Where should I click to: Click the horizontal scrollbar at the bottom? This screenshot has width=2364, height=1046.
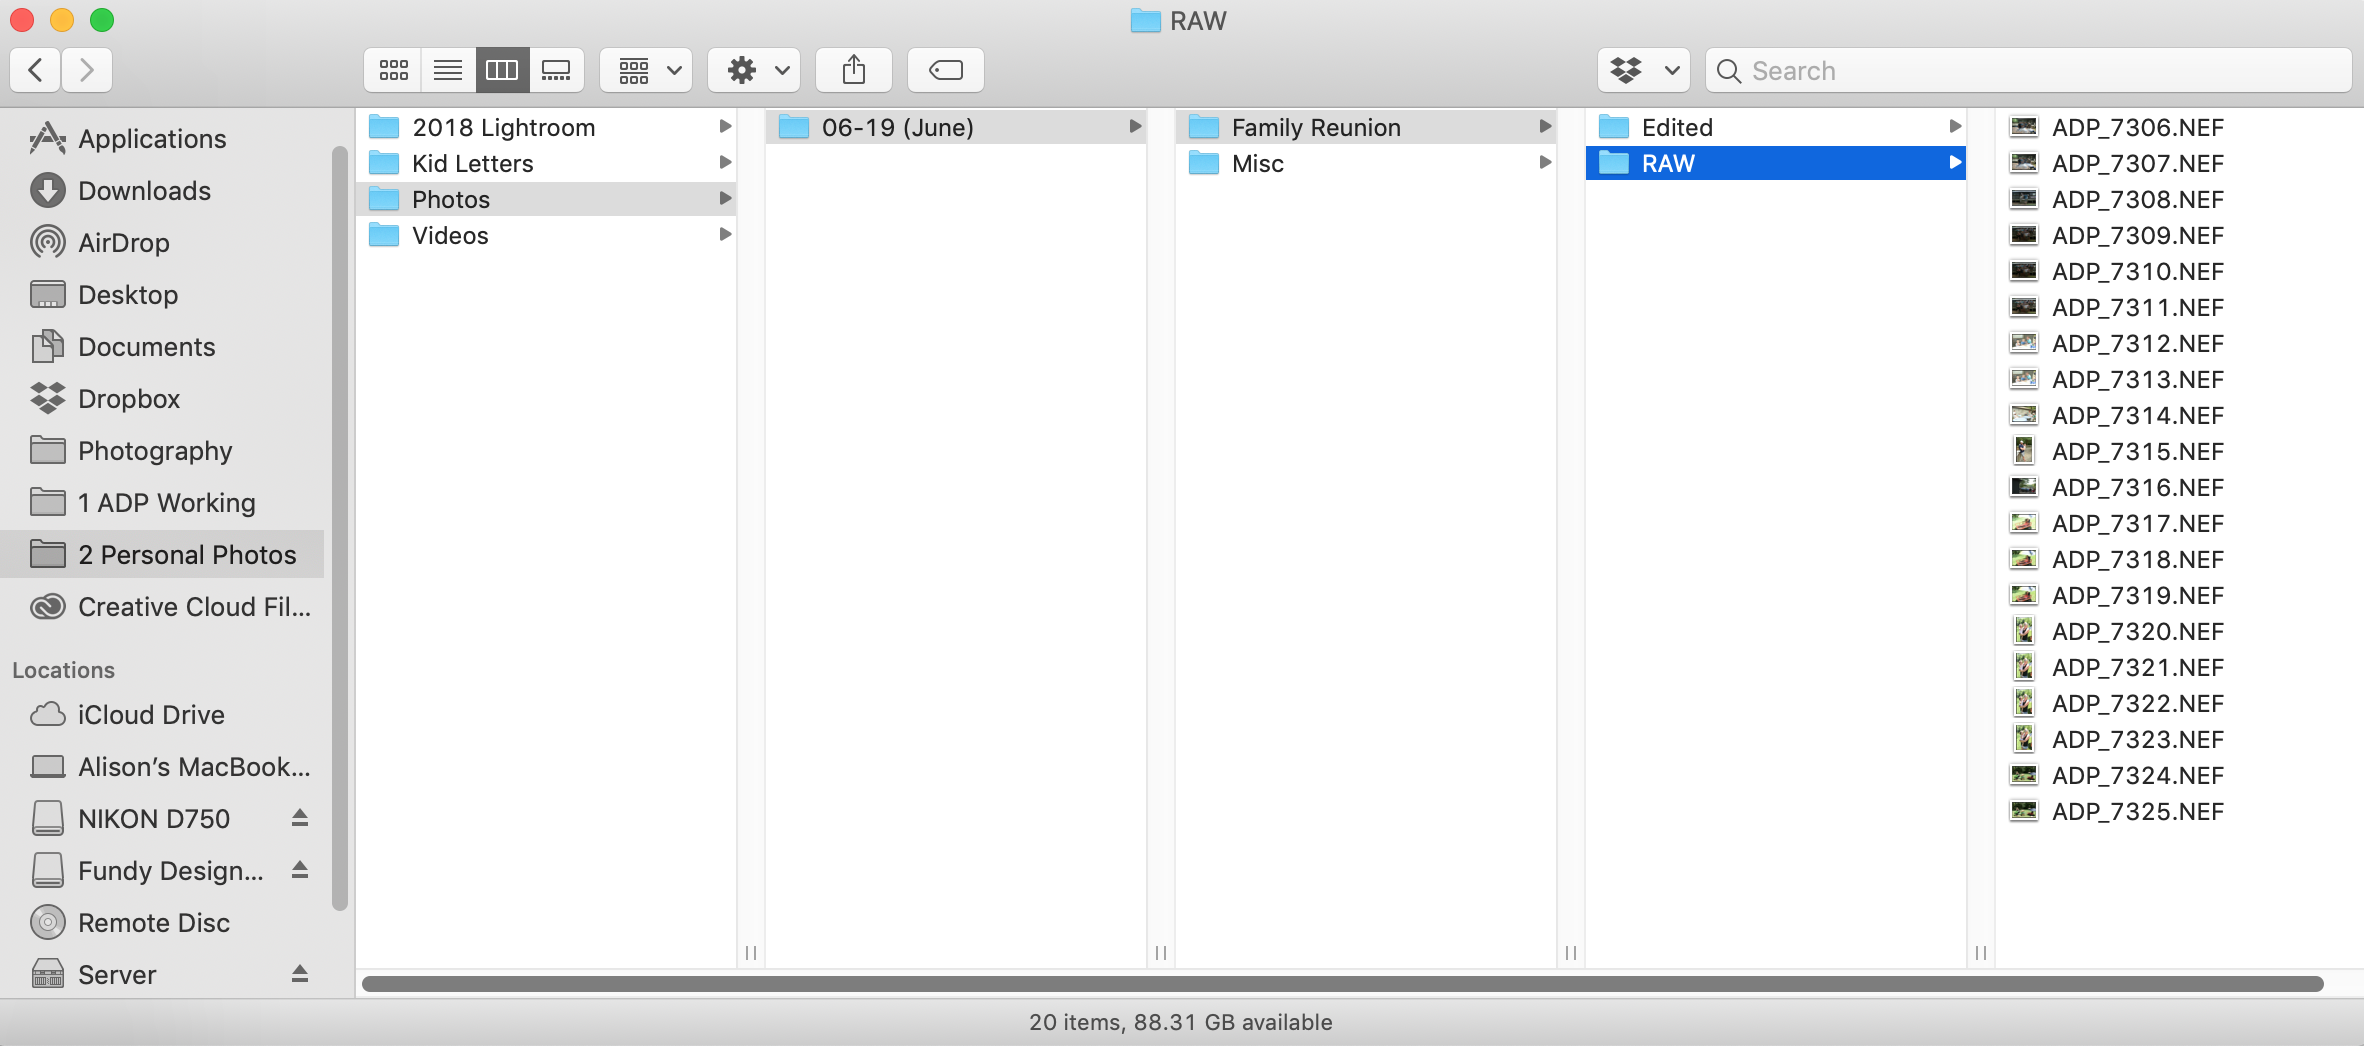[x=1342, y=984]
